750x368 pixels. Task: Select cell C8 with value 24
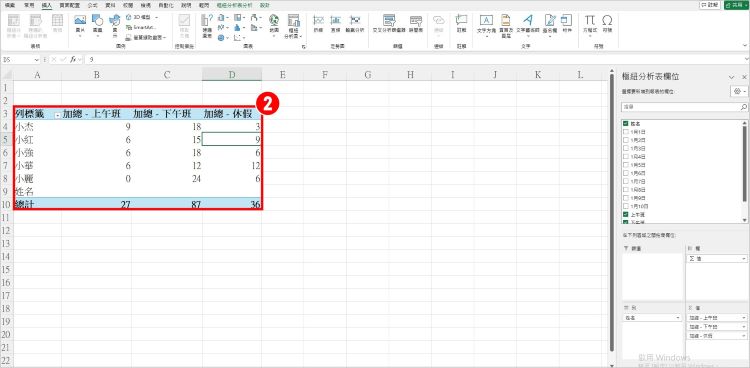pyautogui.click(x=166, y=178)
